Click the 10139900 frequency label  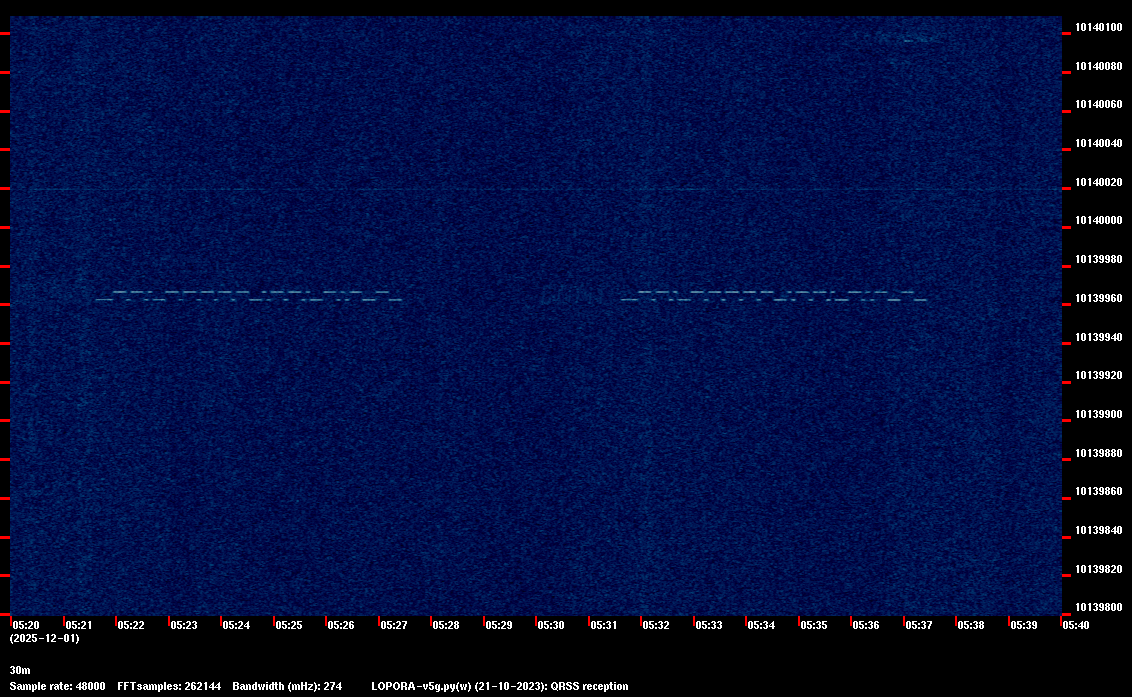pyautogui.click(x=1099, y=415)
